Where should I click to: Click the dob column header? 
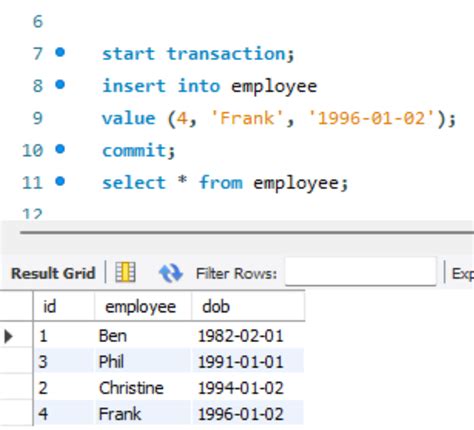click(248, 306)
